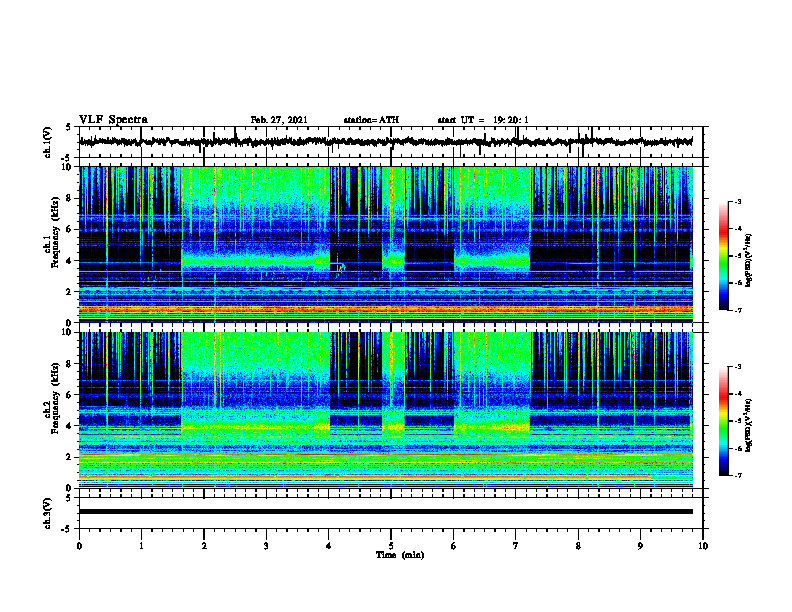Click the log(PSD) label of the upper color bar
Viewport: 792px width, 612px height.
point(750,260)
